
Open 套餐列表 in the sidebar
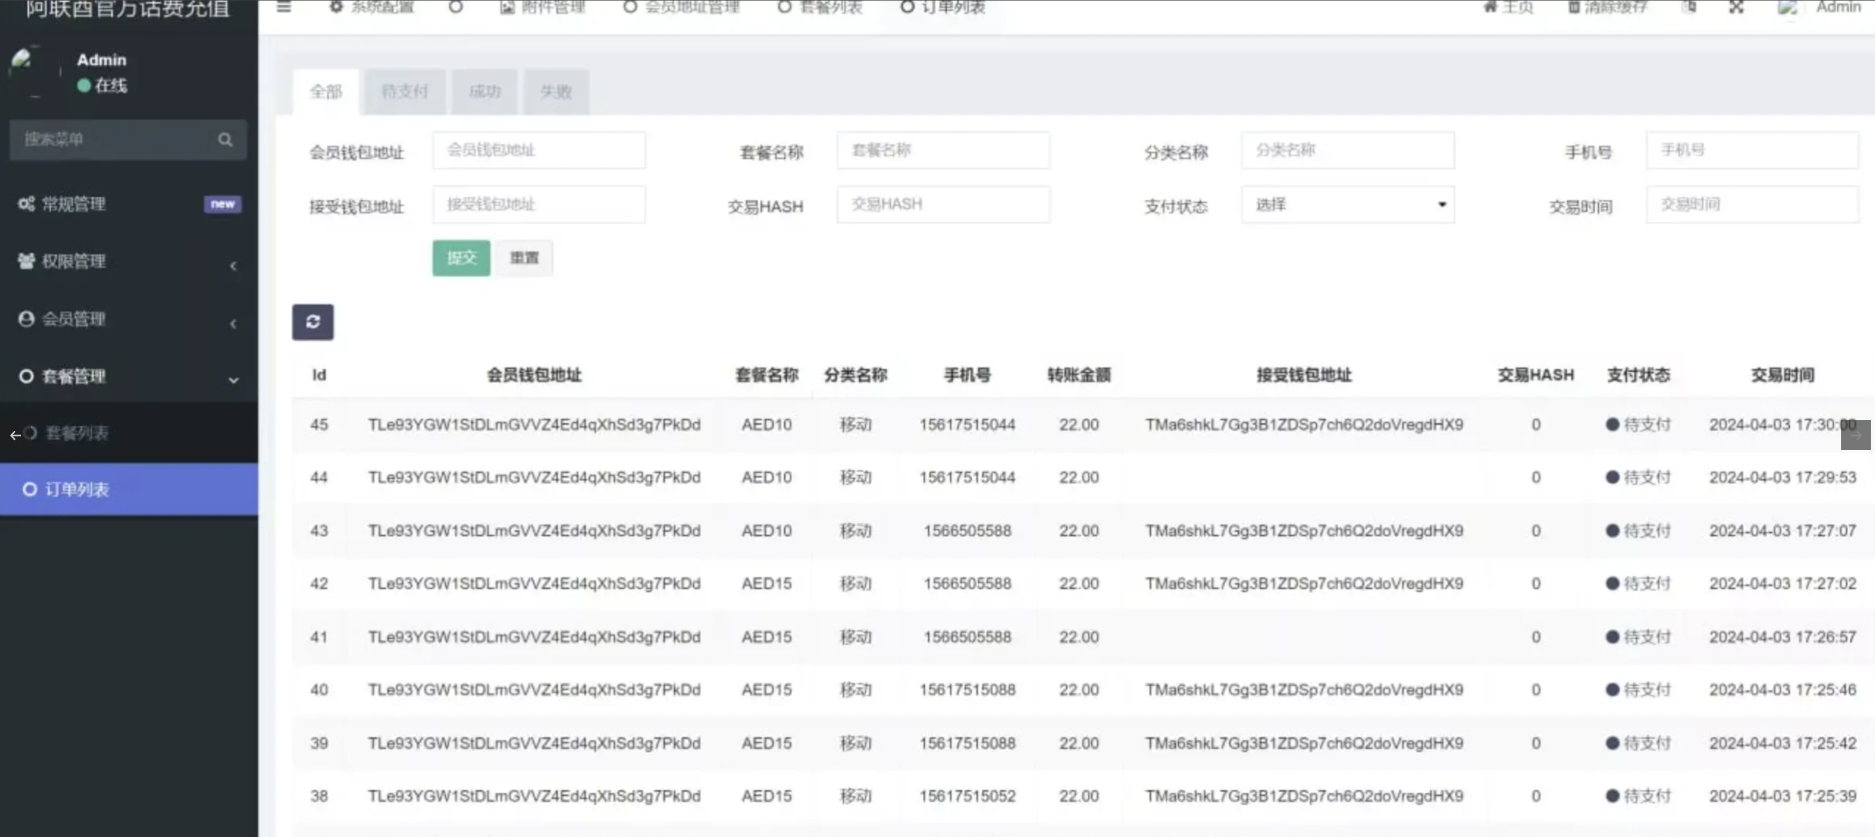click(77, 433)
